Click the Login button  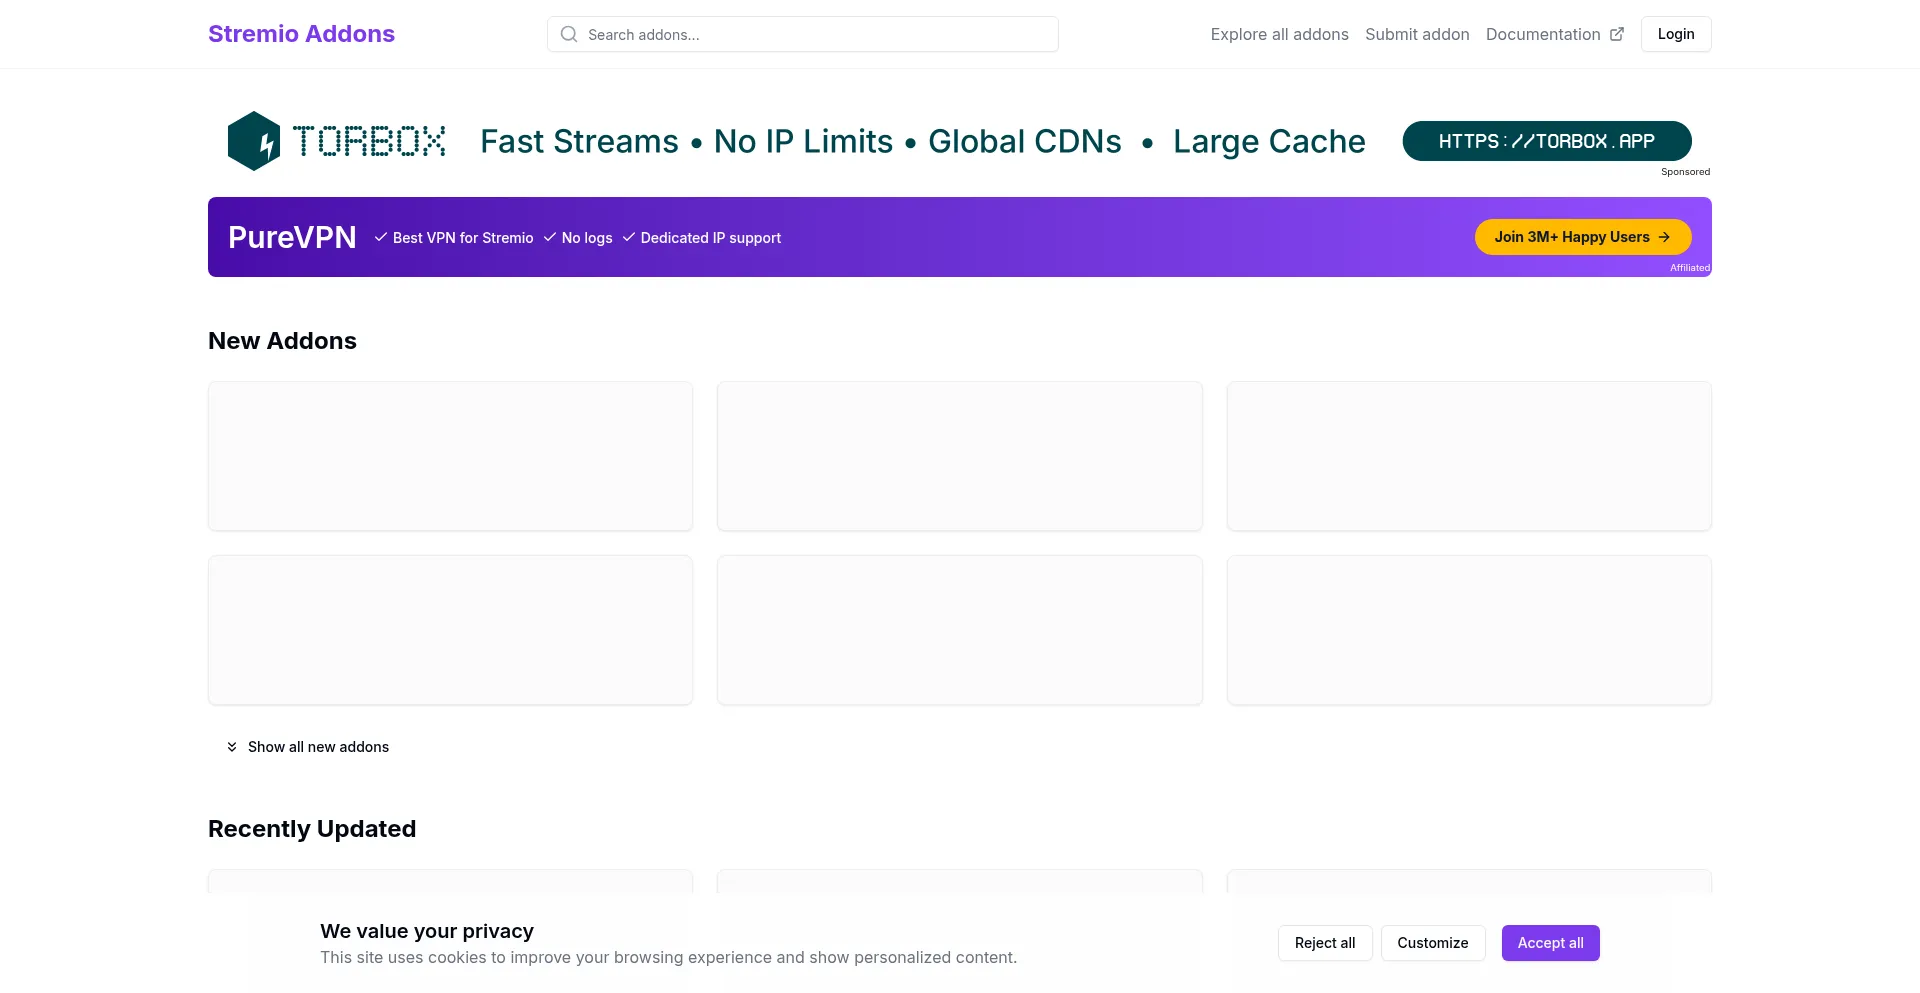(x=1676, y=34)
